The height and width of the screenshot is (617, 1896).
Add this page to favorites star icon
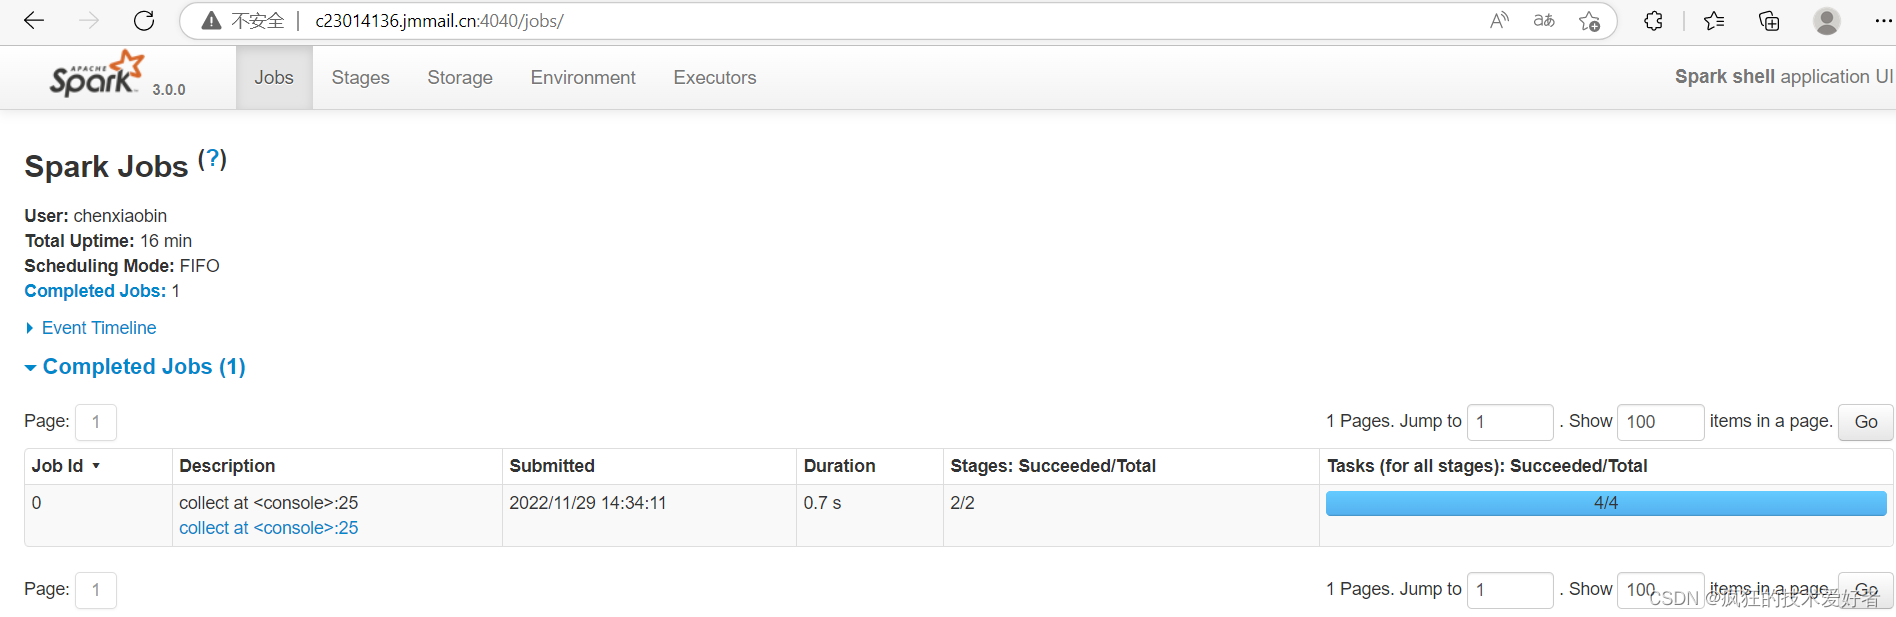(x=1589, y=21)
